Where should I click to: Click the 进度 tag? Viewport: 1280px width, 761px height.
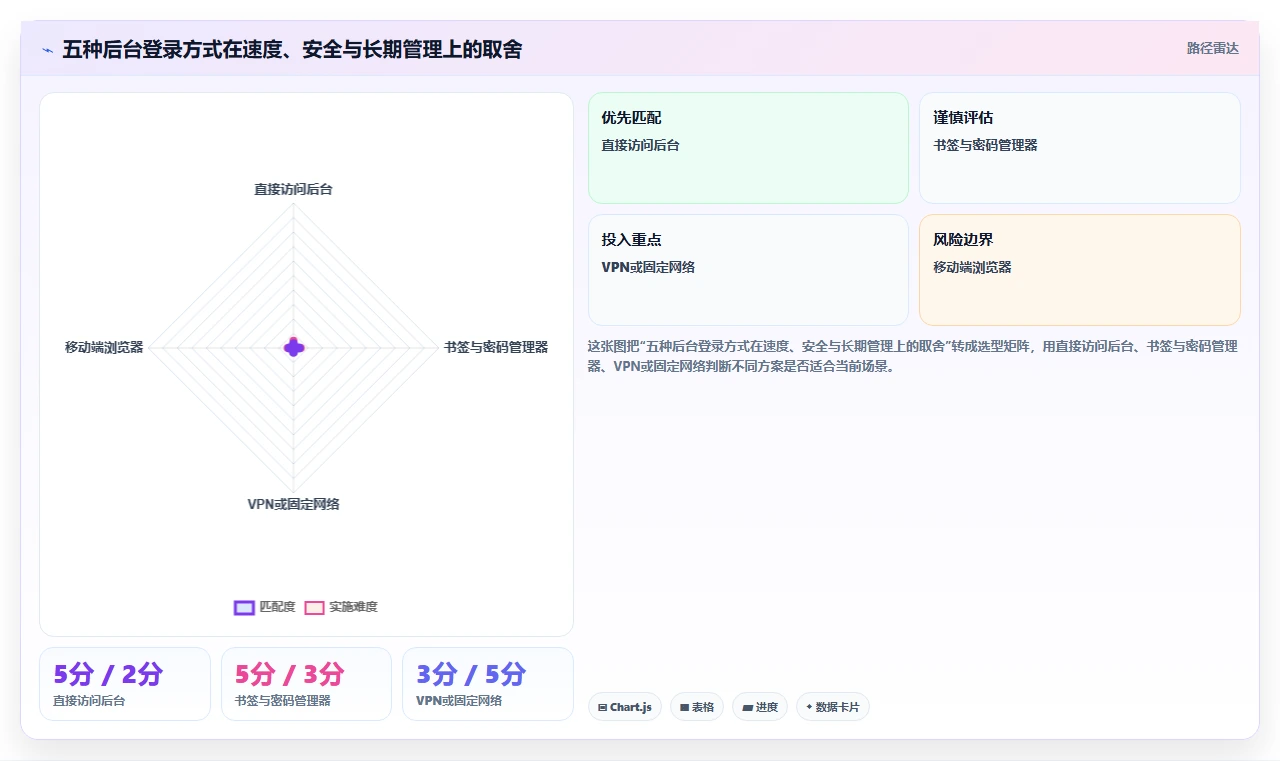(x=760, y=707)
